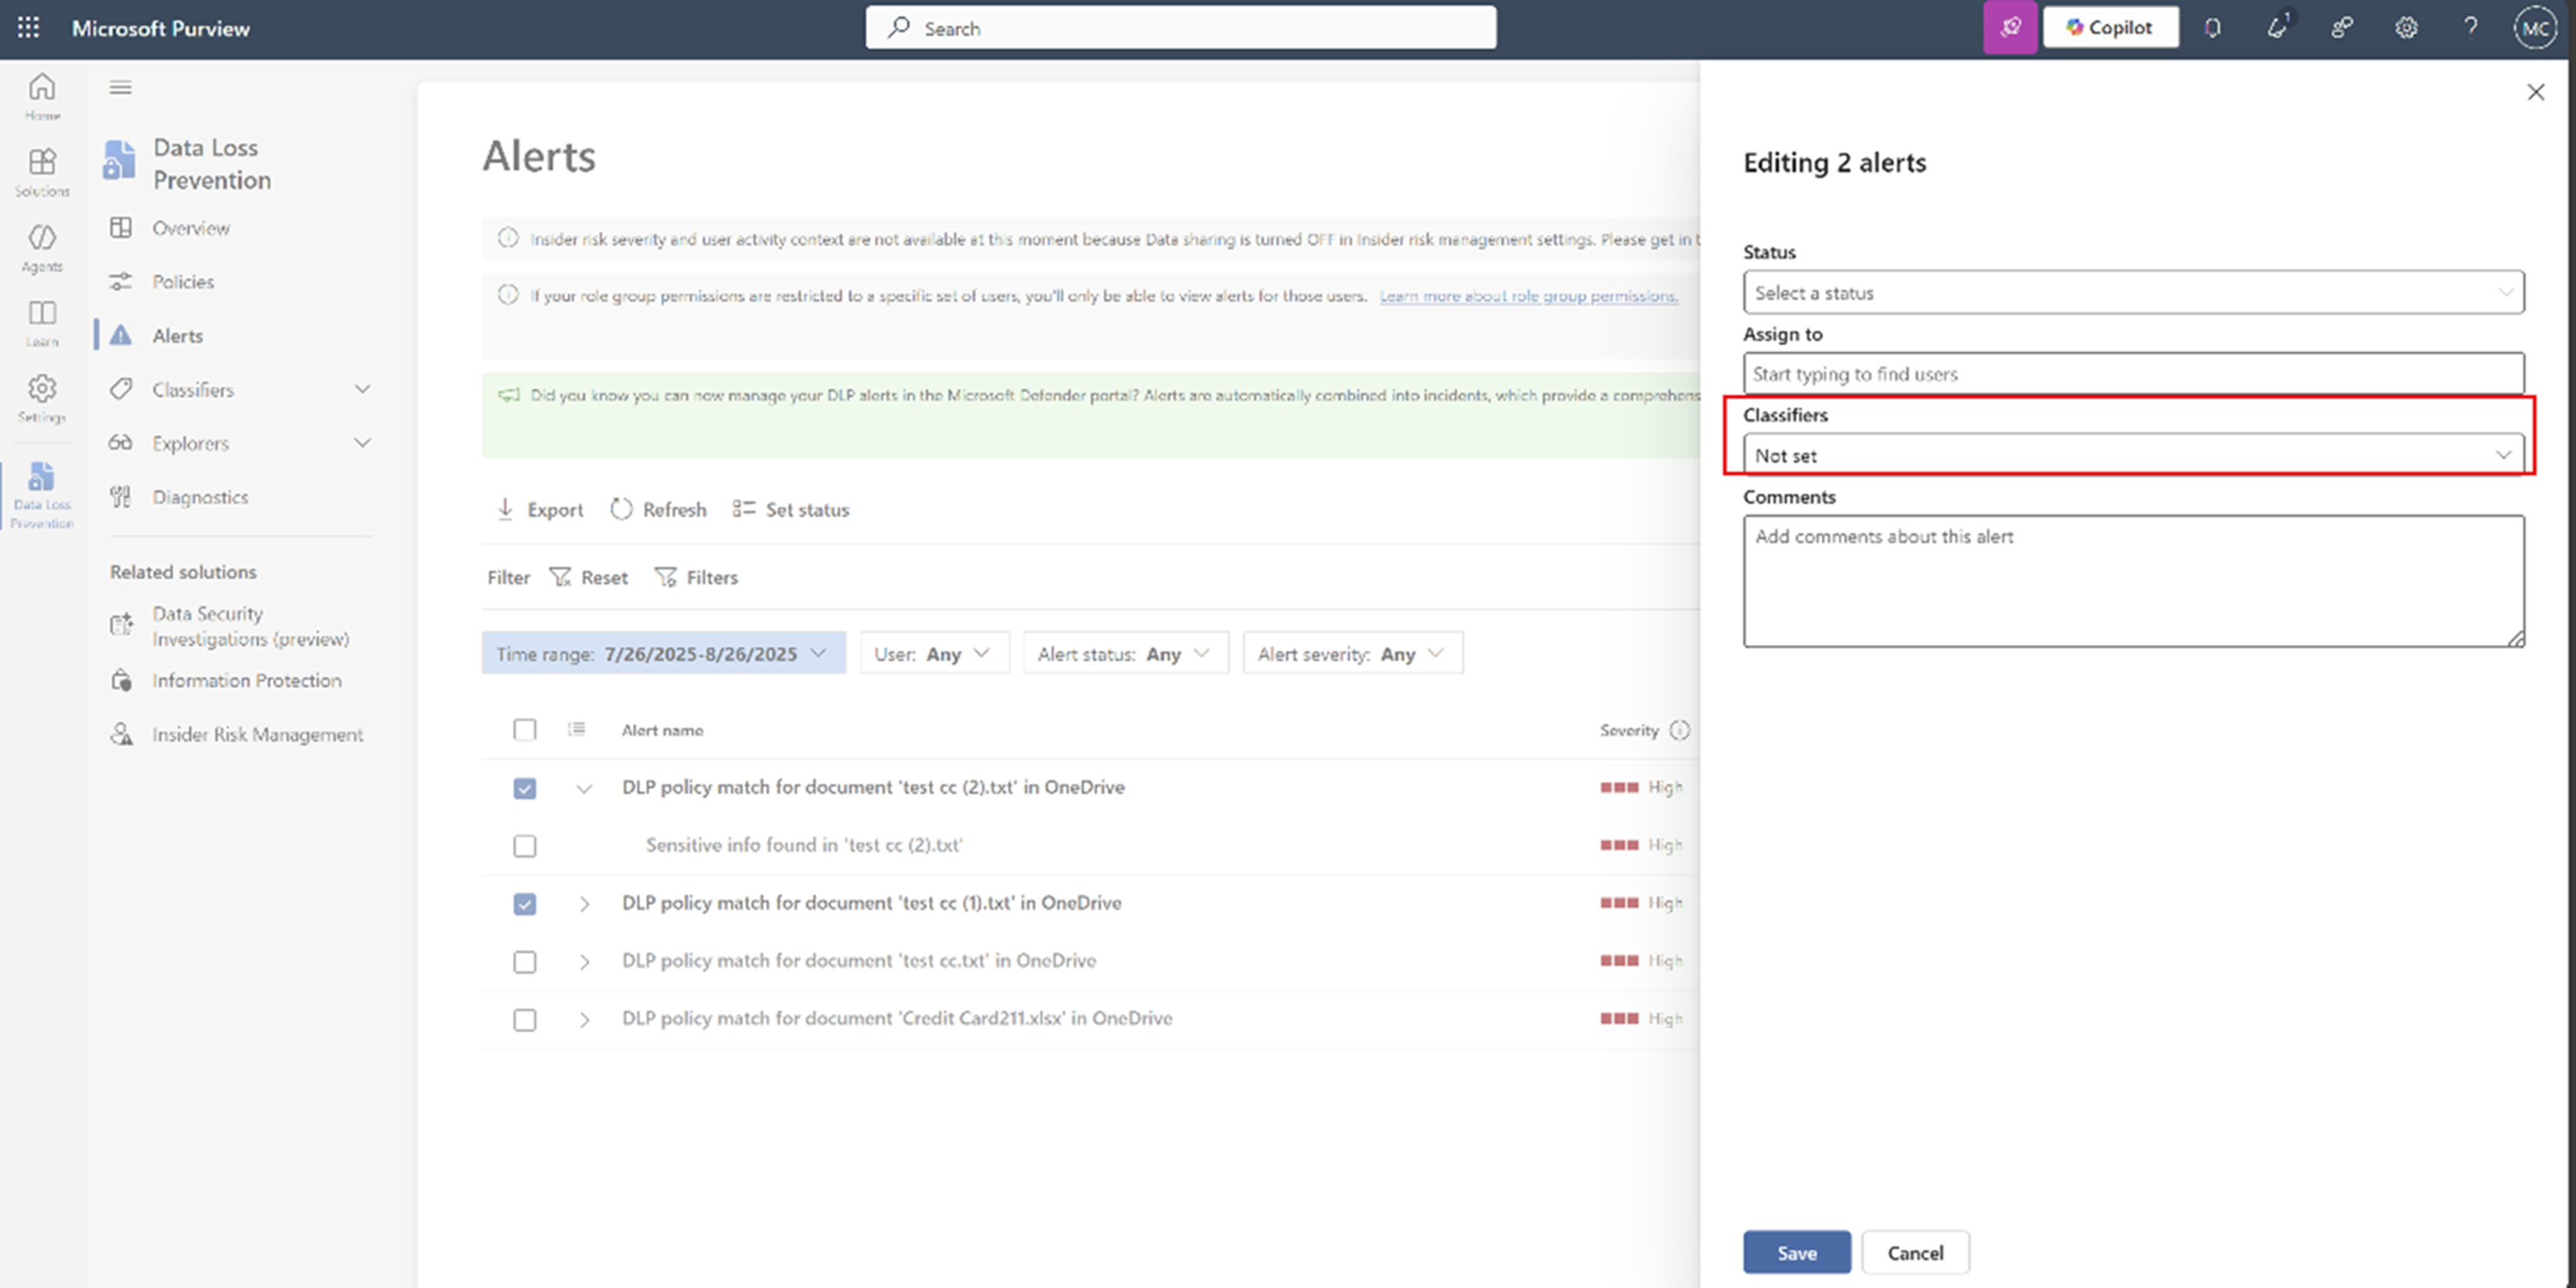Open the Status dropdown
The height and width of the screenshot is (1288, 2576).
tap(2132, 293)
